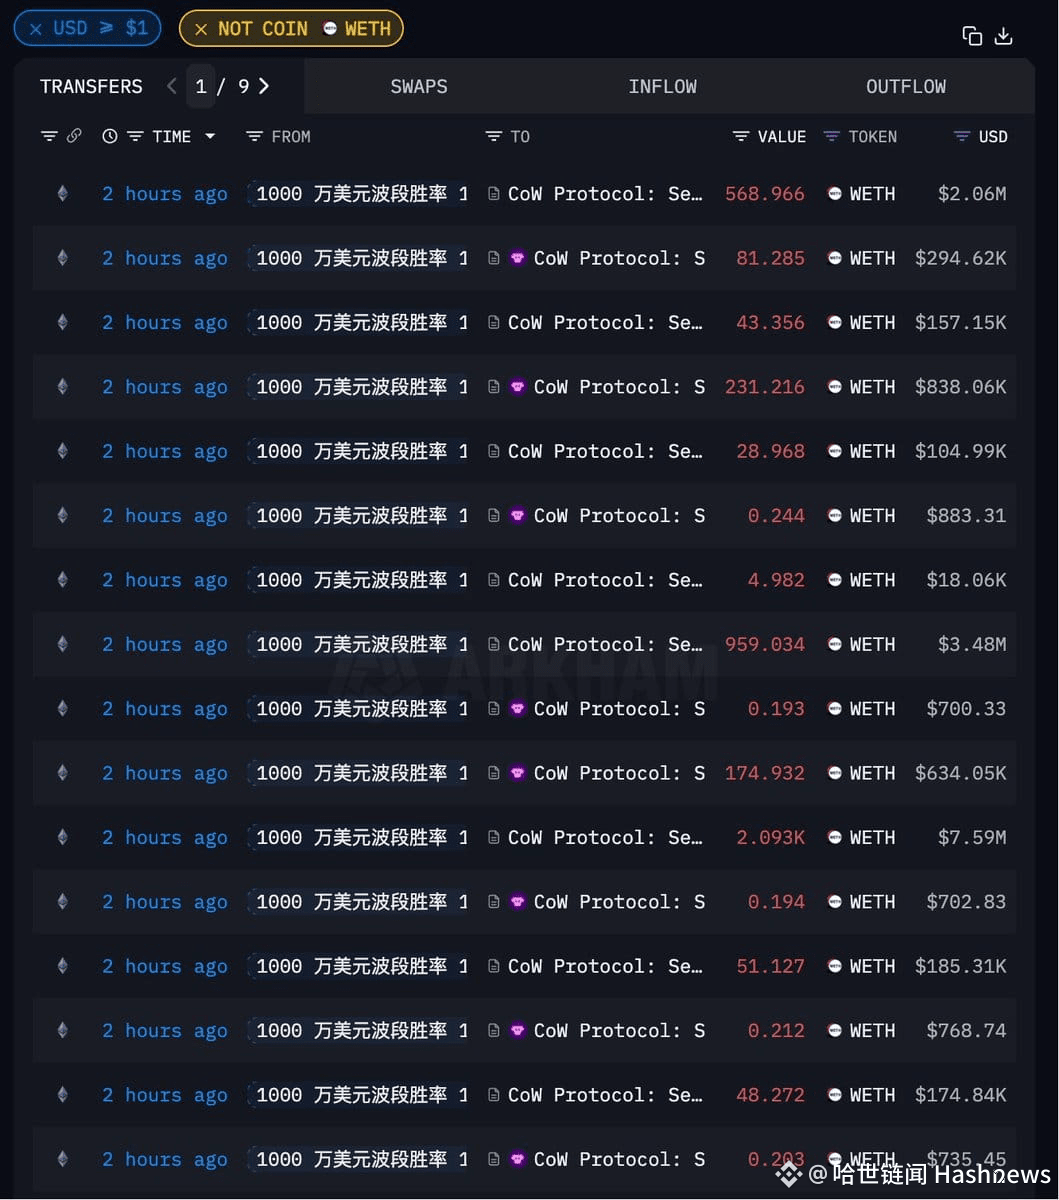Open the VALUE column filter
Viewport: 1059px width, 1200px height.
(741, 136)
